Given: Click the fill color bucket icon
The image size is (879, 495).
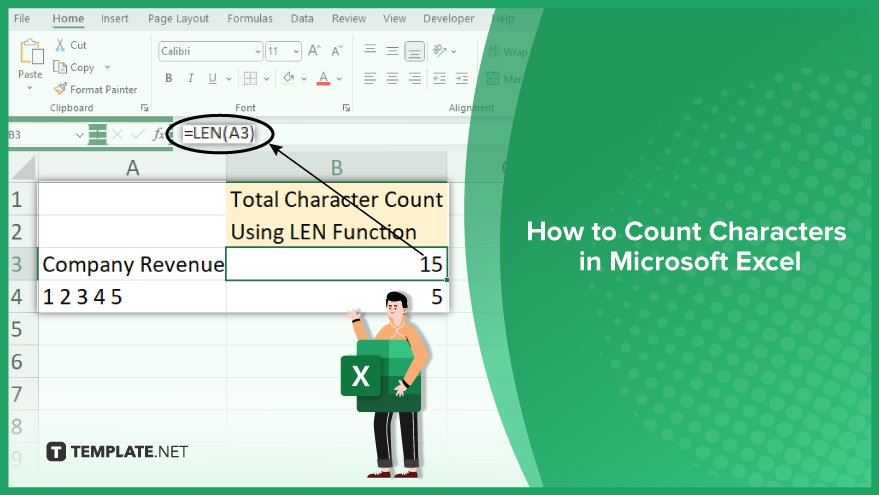Looking at the screenshot, I should pos(289,78).
